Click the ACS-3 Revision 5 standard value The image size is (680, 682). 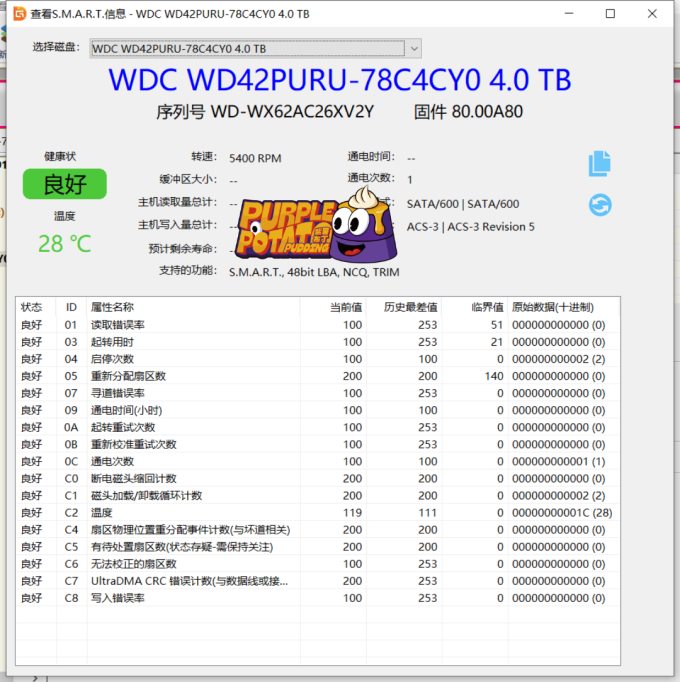tap(470, 227)
